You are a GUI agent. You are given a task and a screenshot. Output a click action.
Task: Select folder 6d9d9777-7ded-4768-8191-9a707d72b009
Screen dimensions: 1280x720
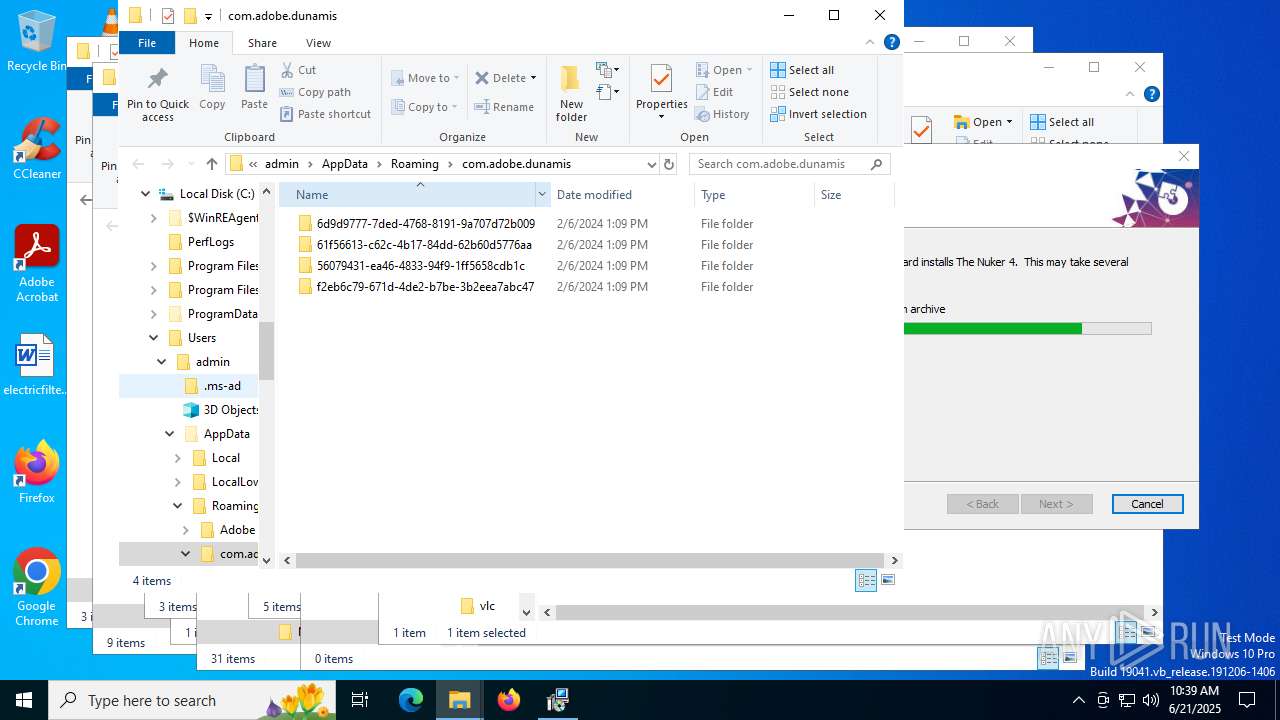425,224
